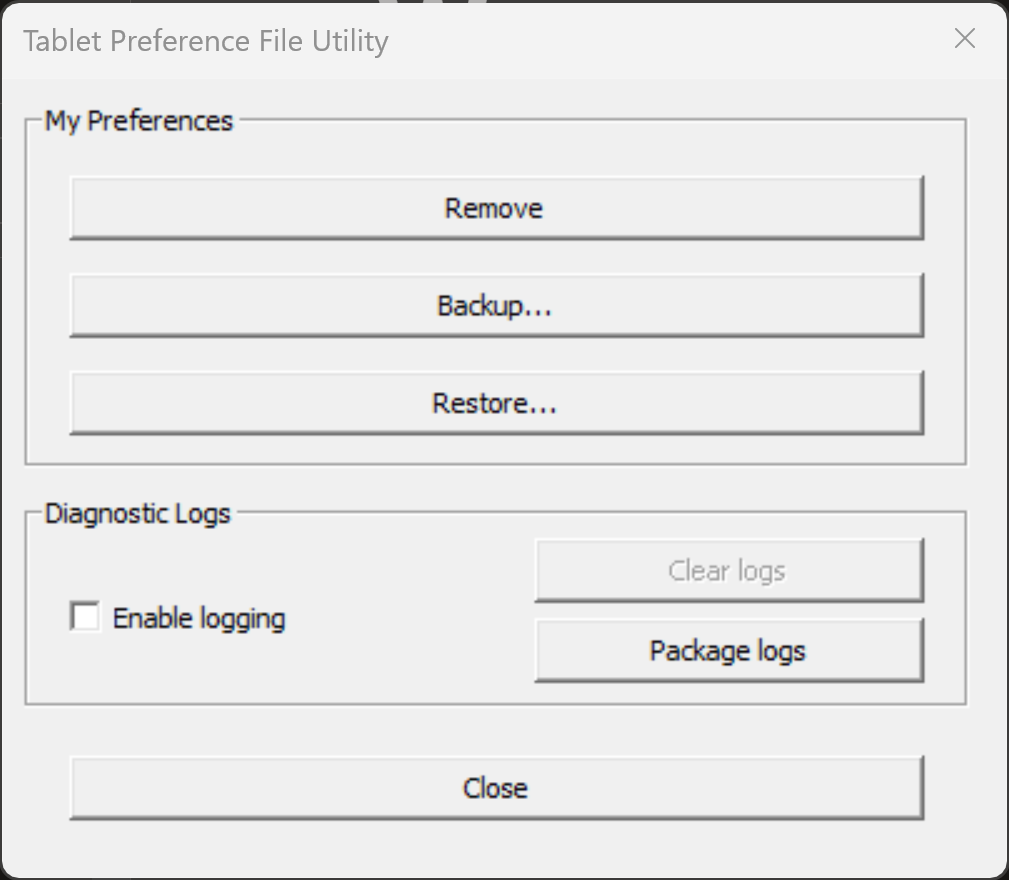Enable the logging checkbox
The image size is (1009, 880).
click(x=86, y=617)
